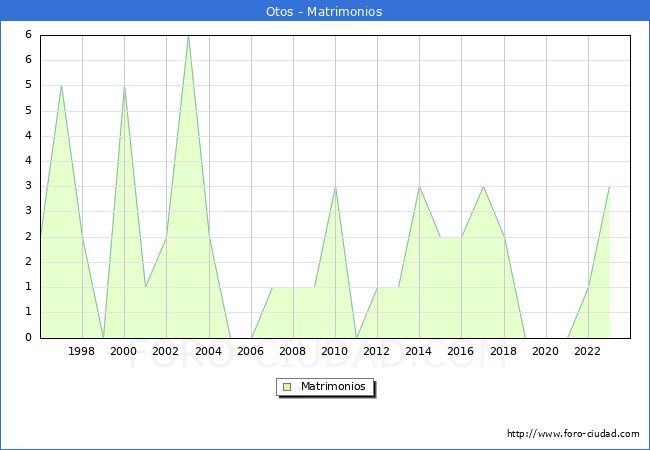Click the 2003 peak of the chart
This screenshot has height=450, width=650.
188,36
